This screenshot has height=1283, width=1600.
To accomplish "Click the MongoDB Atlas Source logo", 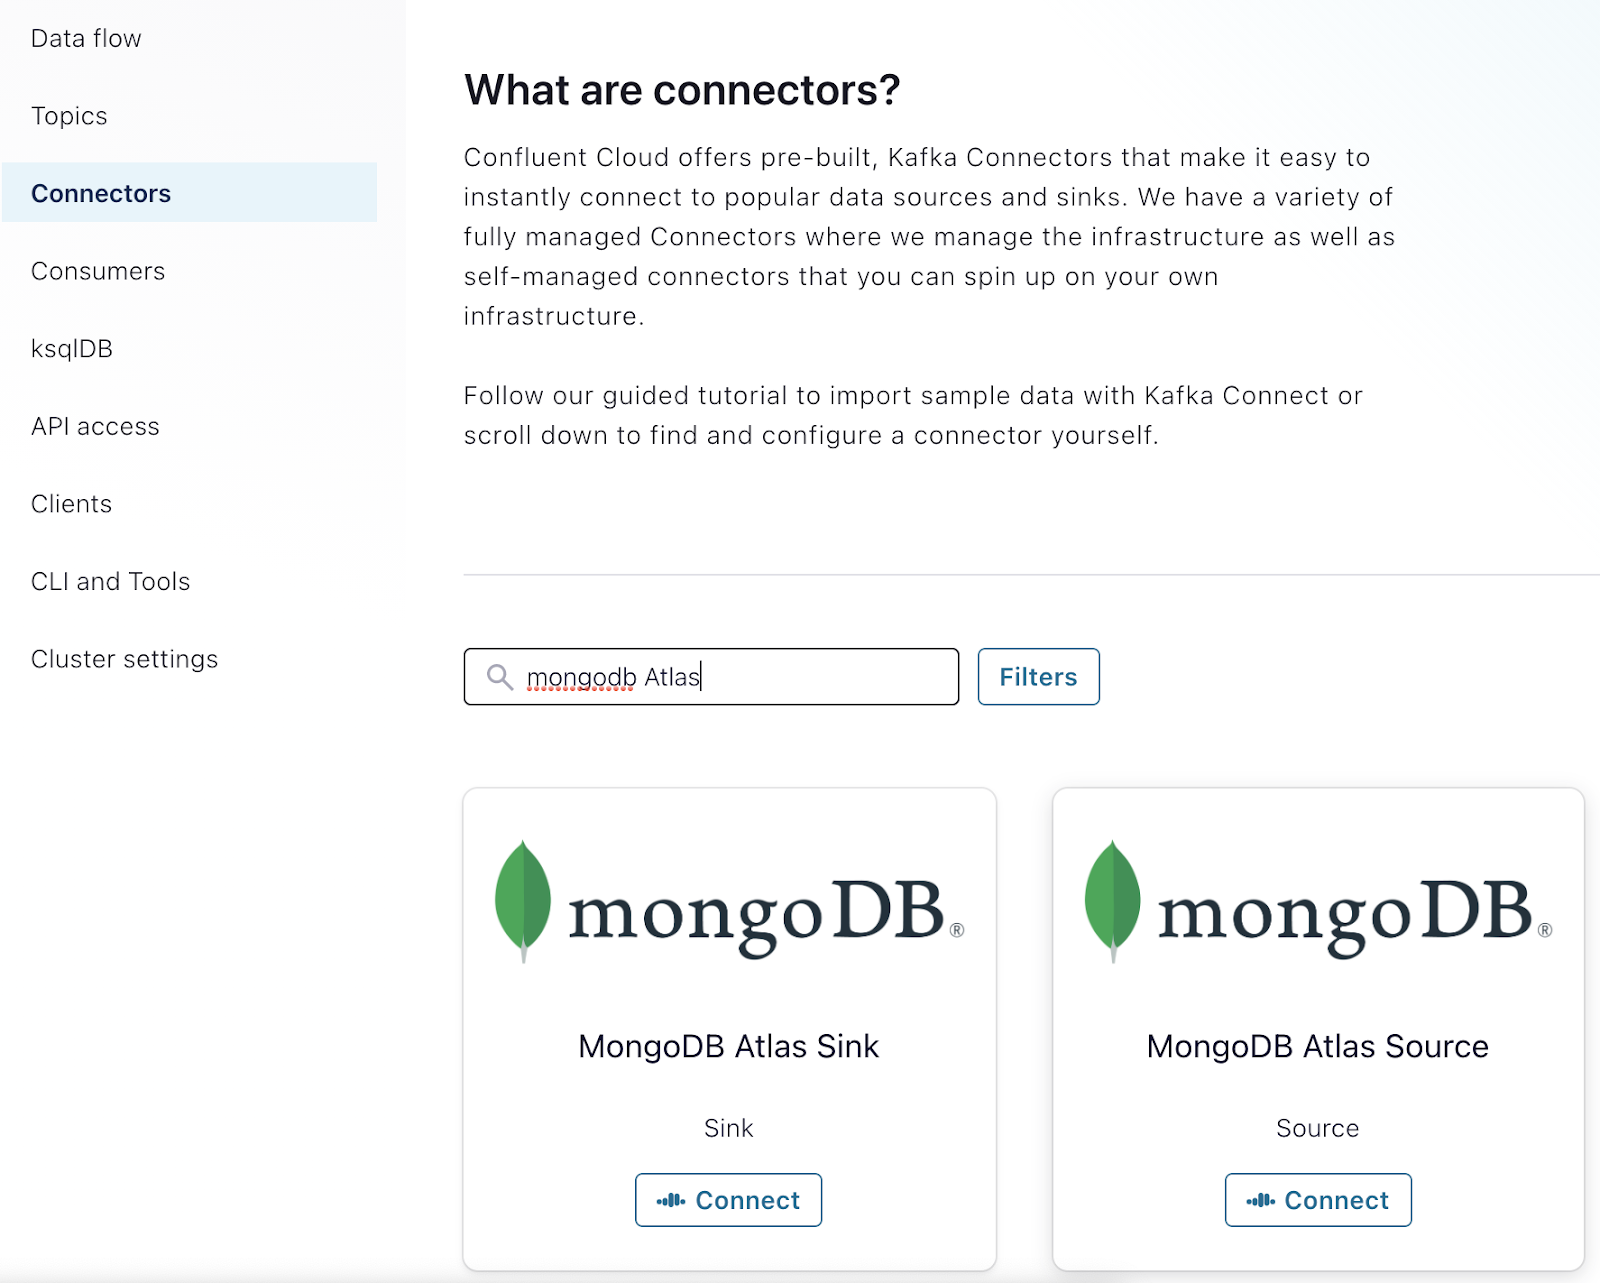I will coord(1318,904).
